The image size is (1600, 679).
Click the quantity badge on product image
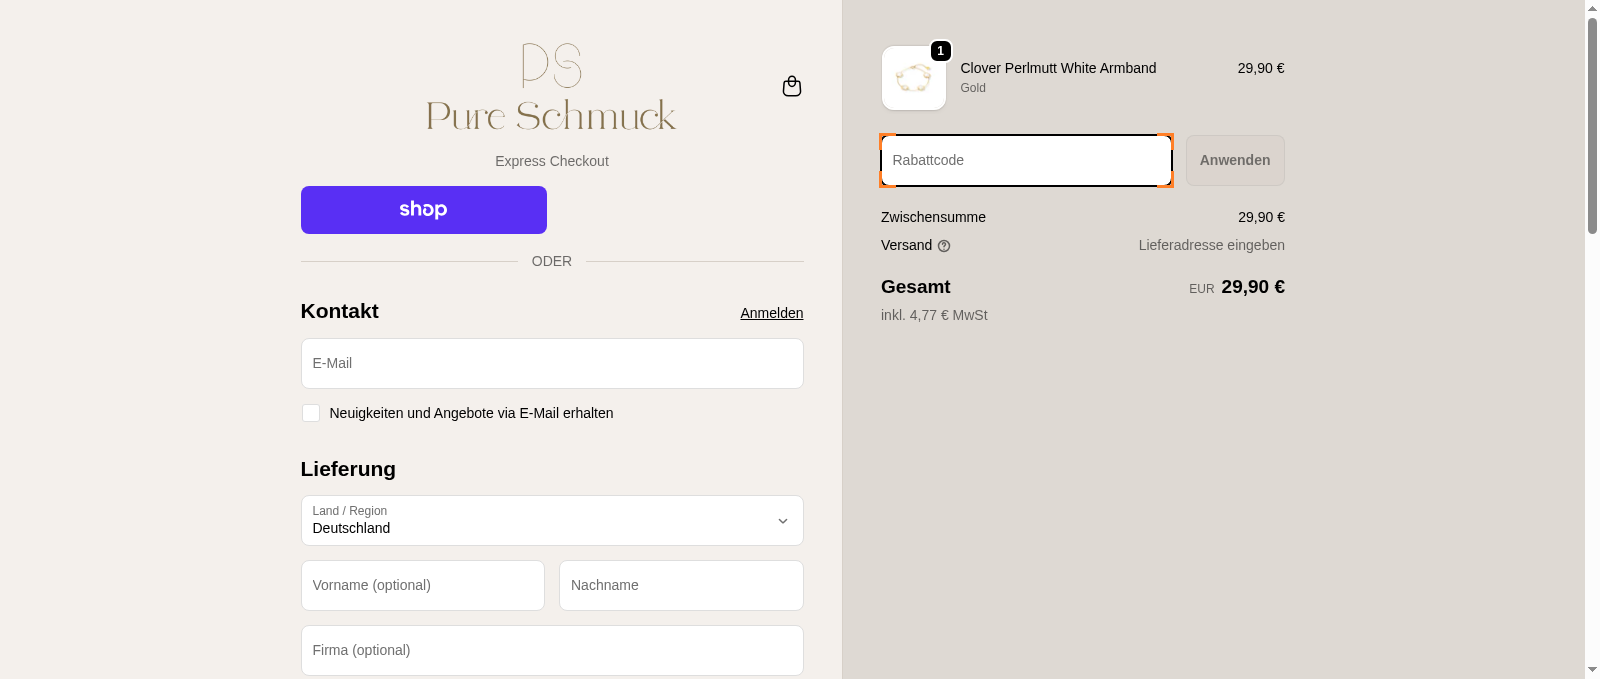[x=939, y=51]
